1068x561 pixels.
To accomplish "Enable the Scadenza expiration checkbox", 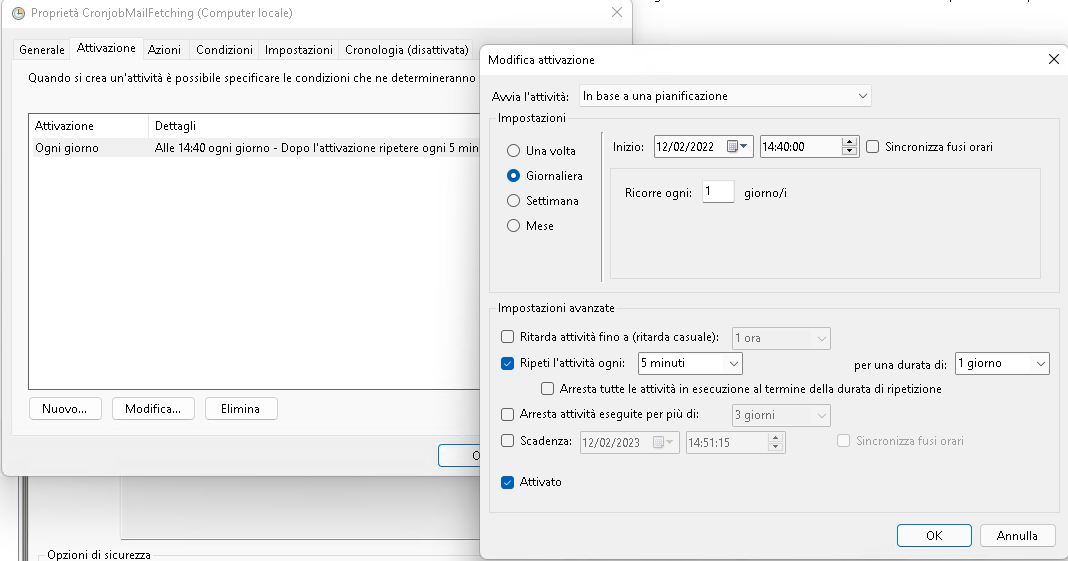I will click(x=508, y=441).
